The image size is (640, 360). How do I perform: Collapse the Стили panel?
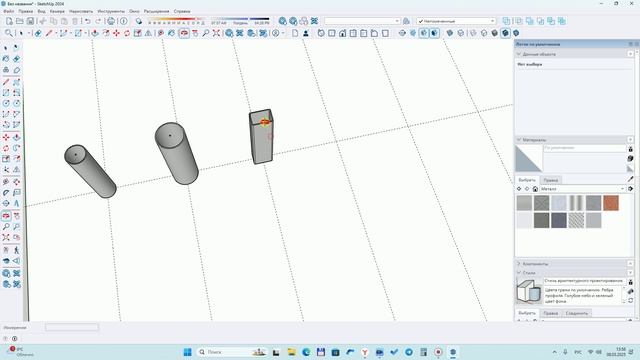point(519,273)
